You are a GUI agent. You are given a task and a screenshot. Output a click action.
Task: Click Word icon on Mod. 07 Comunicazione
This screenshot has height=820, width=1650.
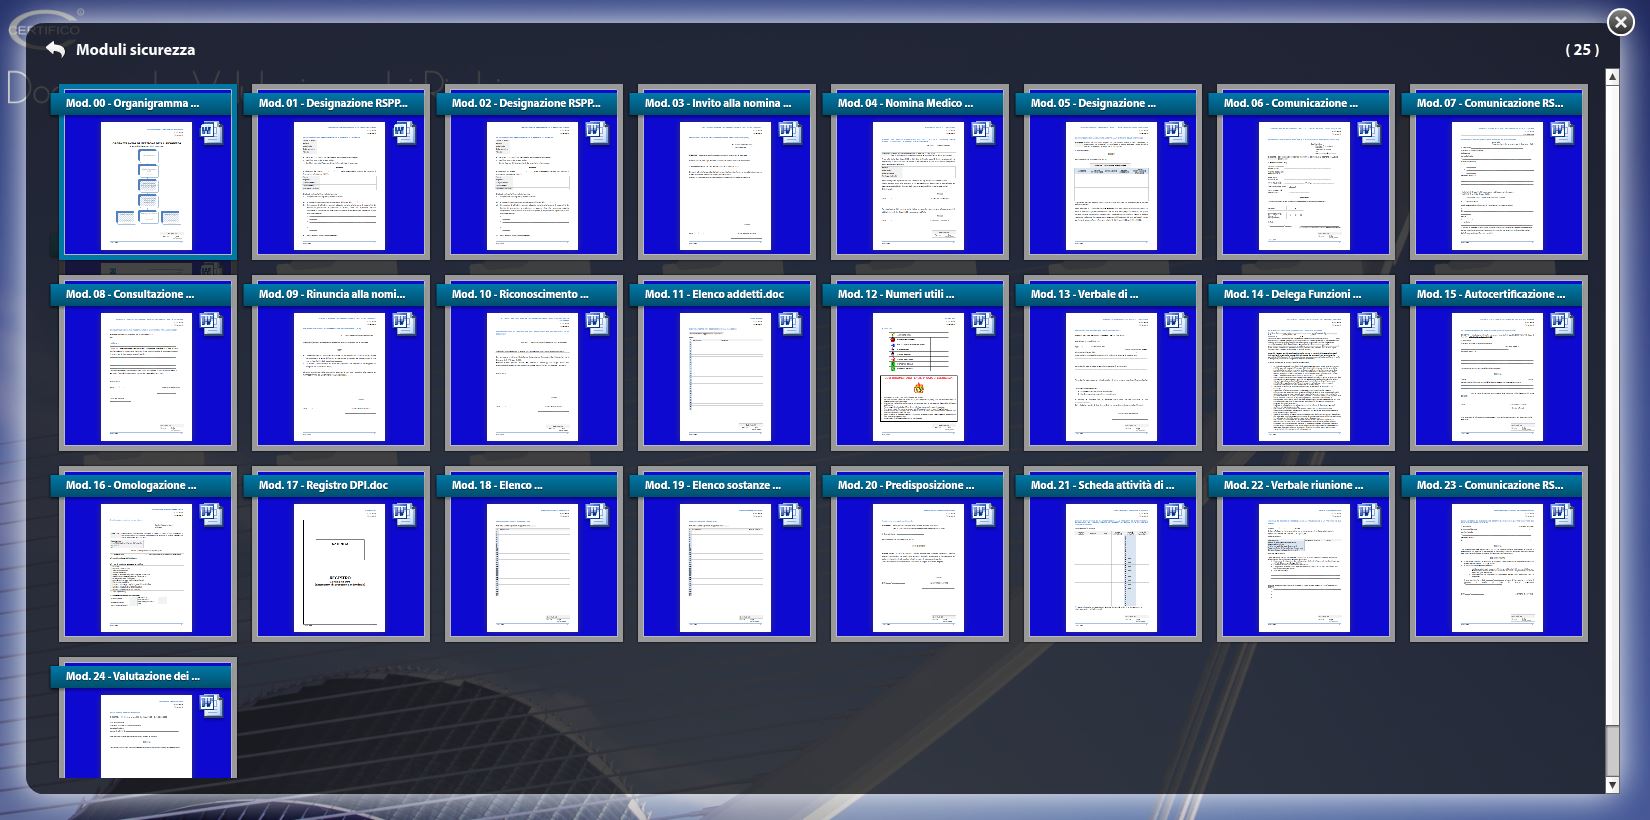click(1562, 132)
